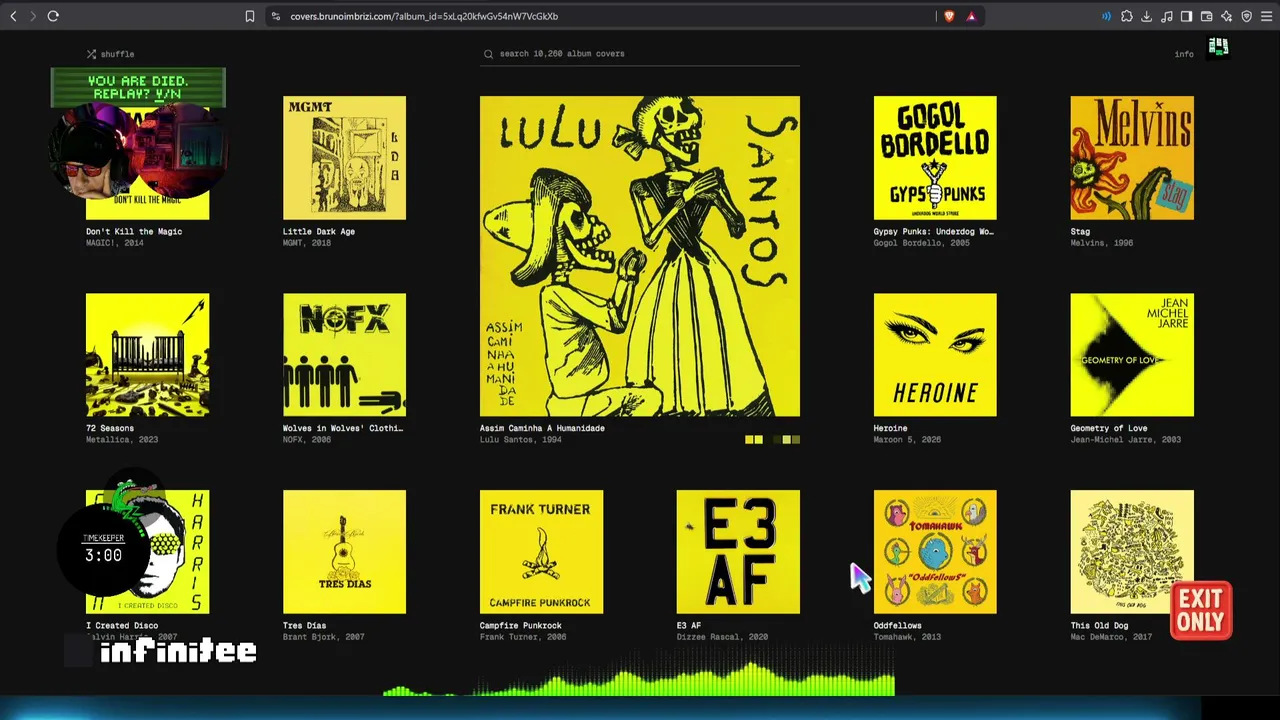The height and width of the screenshot is (720, 1280).
Task: Select the NOFX Wolves in Wolves' Clothing cover
Action: pyautogui.click(x=344, y=355)
